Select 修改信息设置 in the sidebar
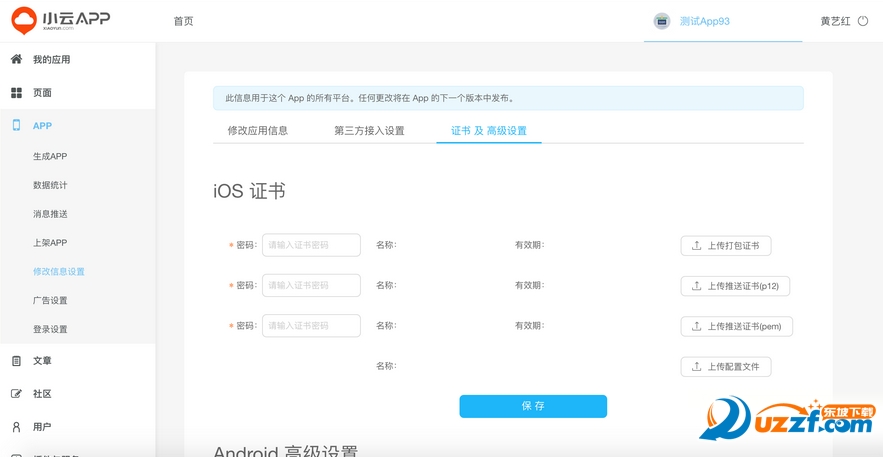Viewport: 883px width, 457px height. point(59,271)
